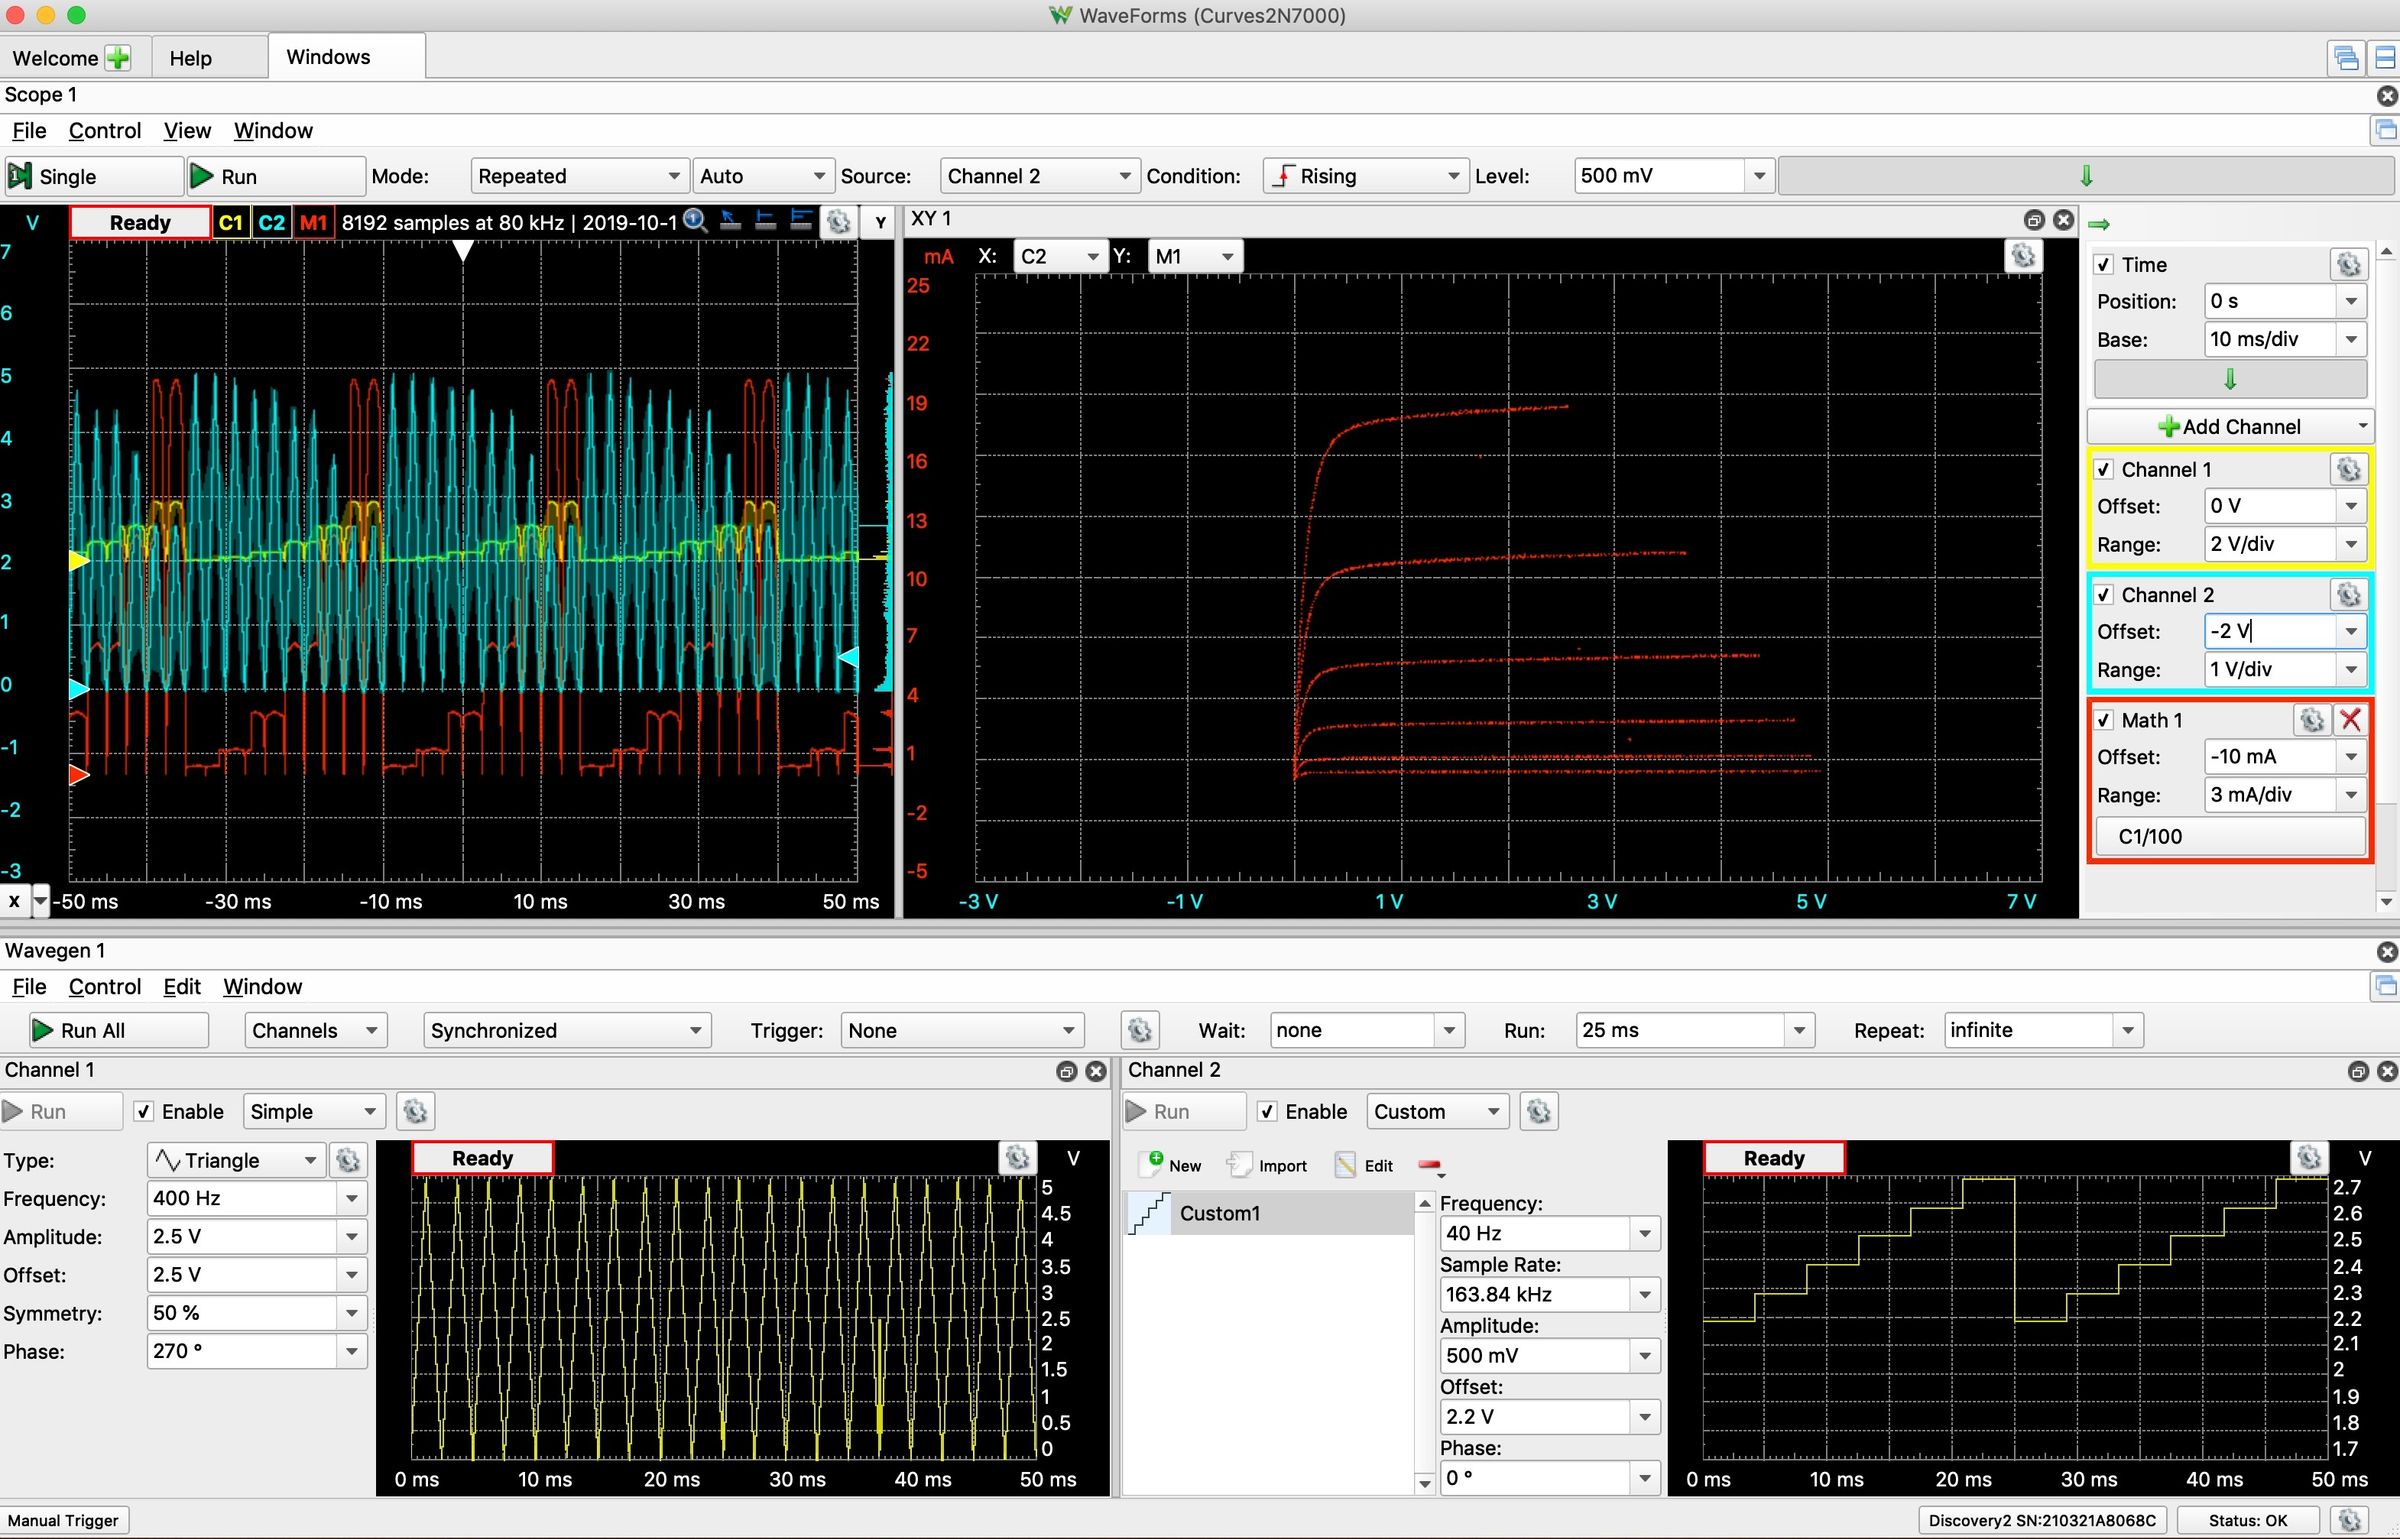
Task: Add a new channel to the XY plot
Action: point(2228,425)
